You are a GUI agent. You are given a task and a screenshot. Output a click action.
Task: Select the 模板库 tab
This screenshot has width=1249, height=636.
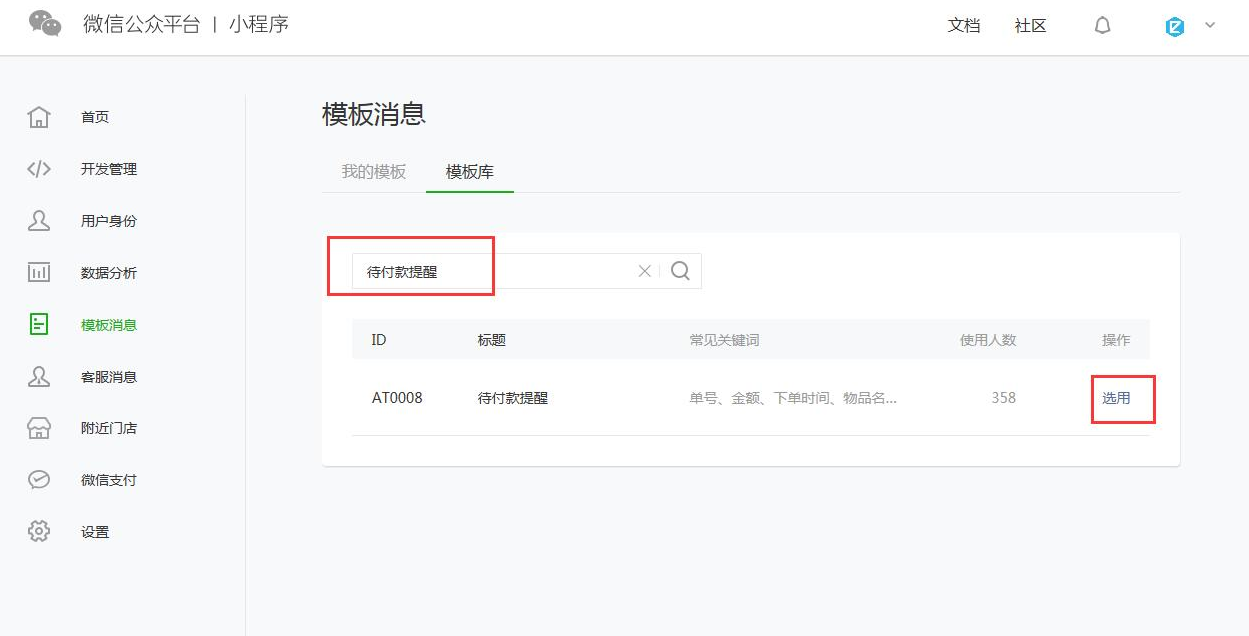pyautogui.click(x=470, y=172)
